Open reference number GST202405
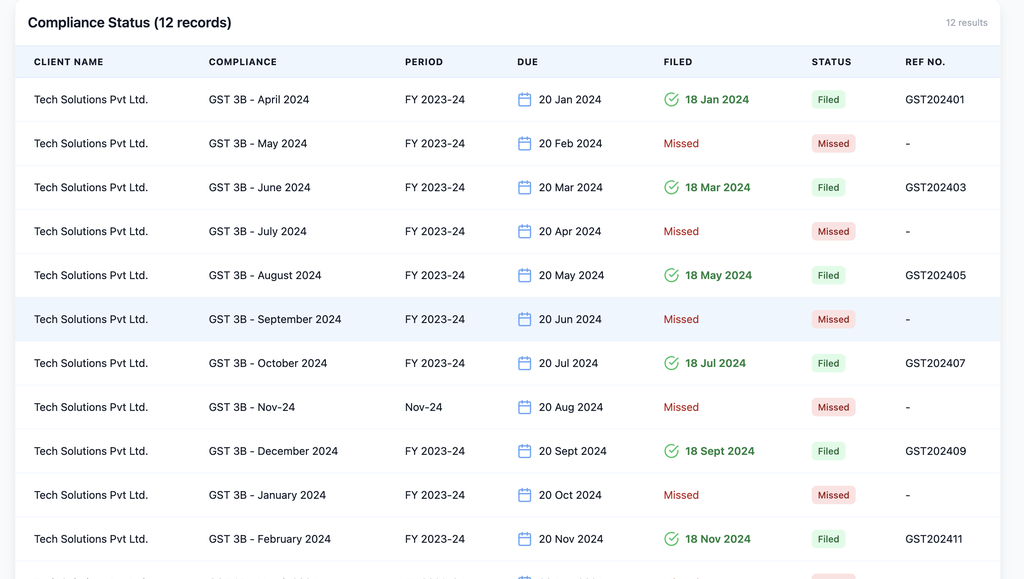The height and width of the screenshot is (579, 1024). 935,276
